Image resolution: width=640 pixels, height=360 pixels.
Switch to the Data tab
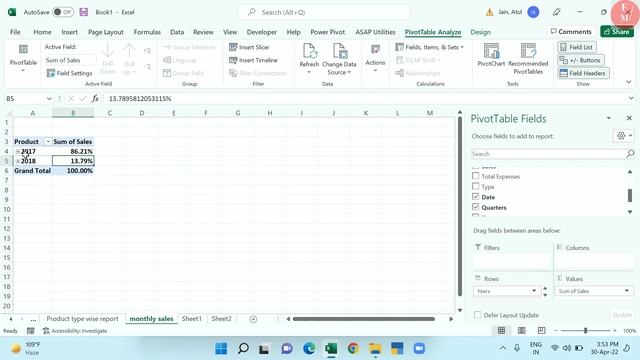(177, 32)
